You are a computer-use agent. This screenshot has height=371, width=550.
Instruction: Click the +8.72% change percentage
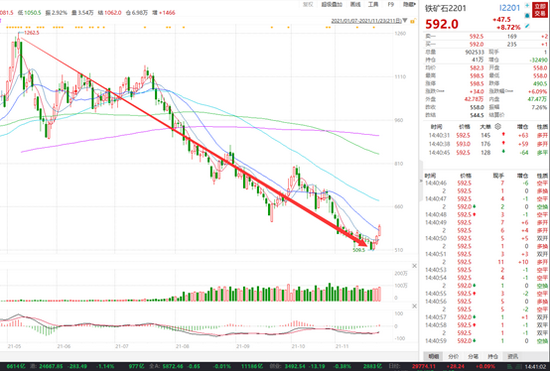click(x=509, y=27)
